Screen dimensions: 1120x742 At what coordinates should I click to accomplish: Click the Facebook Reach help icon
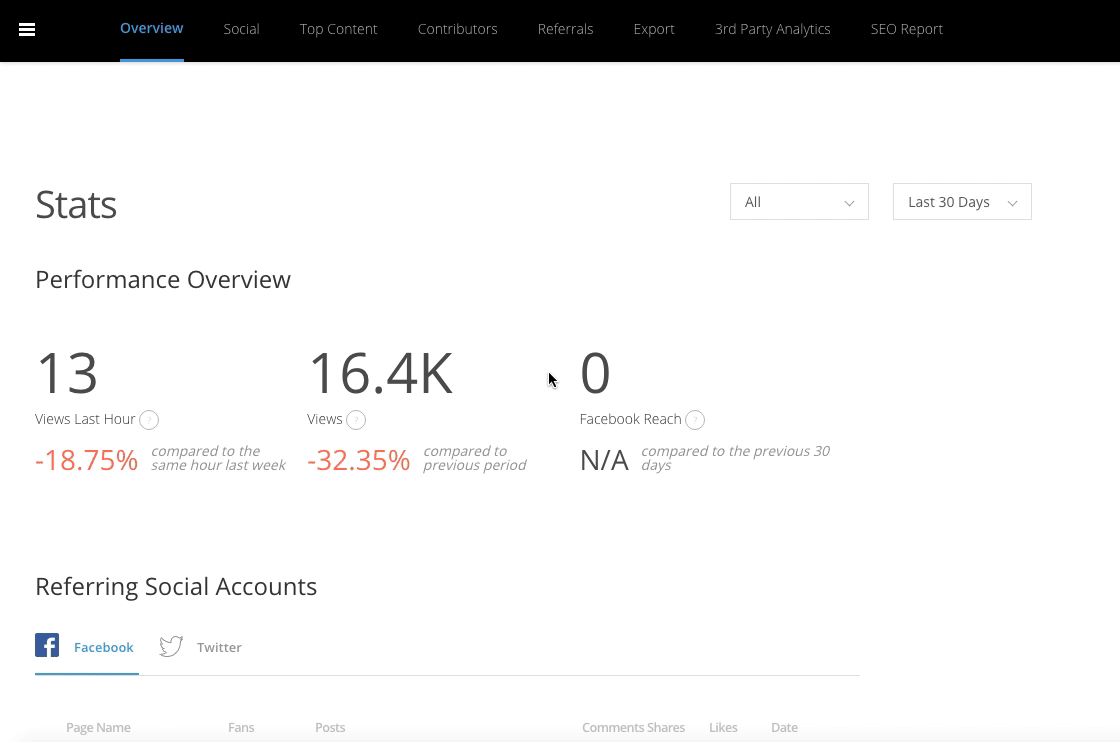click(x=695, y=420)
